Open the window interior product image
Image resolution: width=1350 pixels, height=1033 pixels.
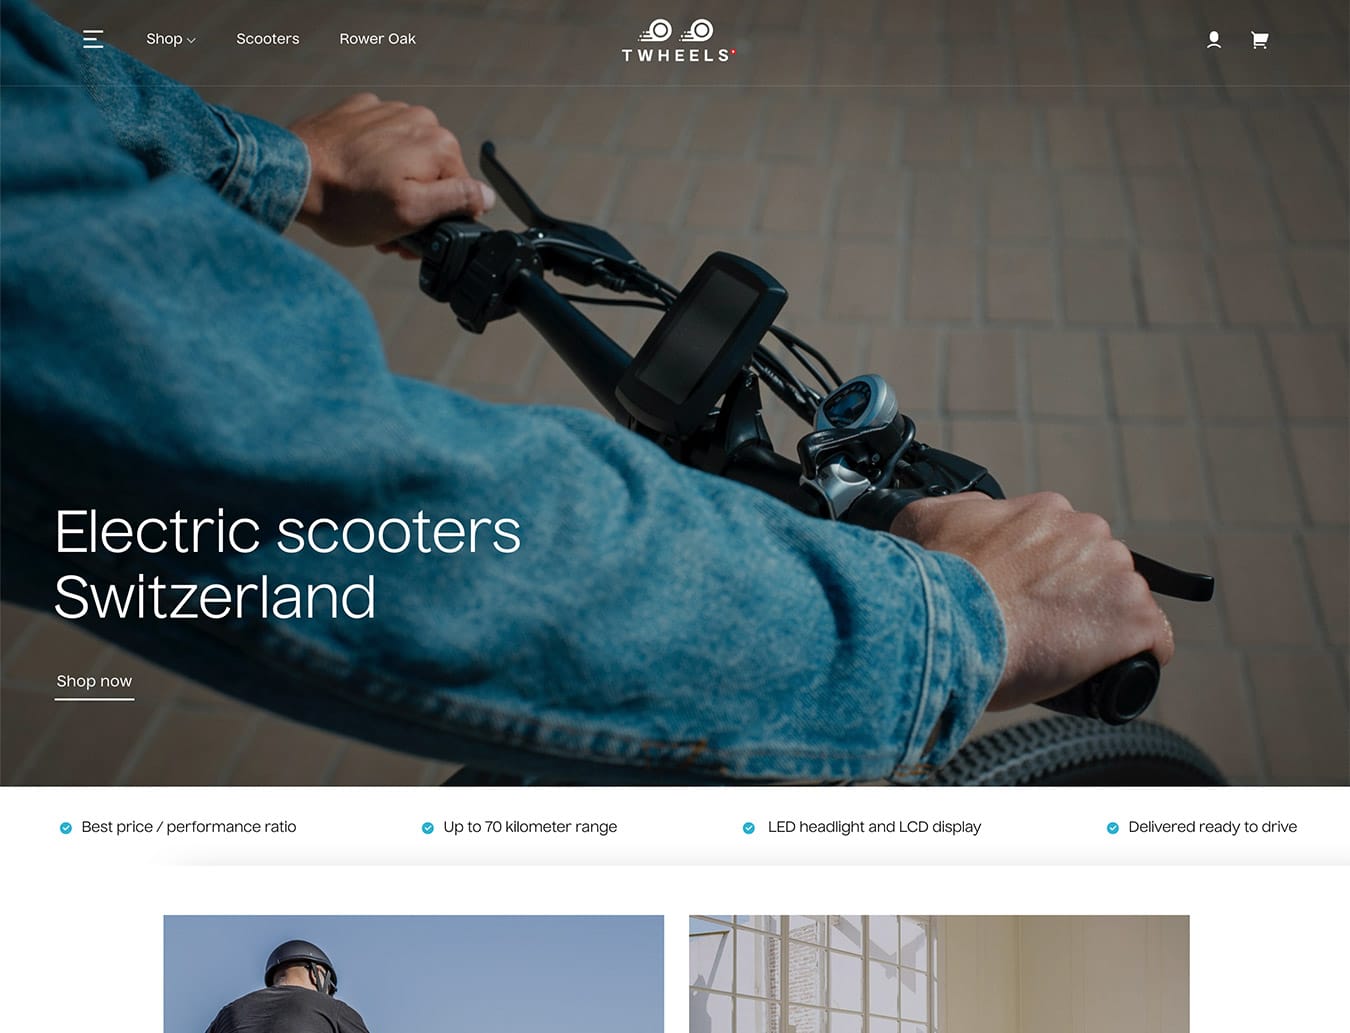pos(939,974)
